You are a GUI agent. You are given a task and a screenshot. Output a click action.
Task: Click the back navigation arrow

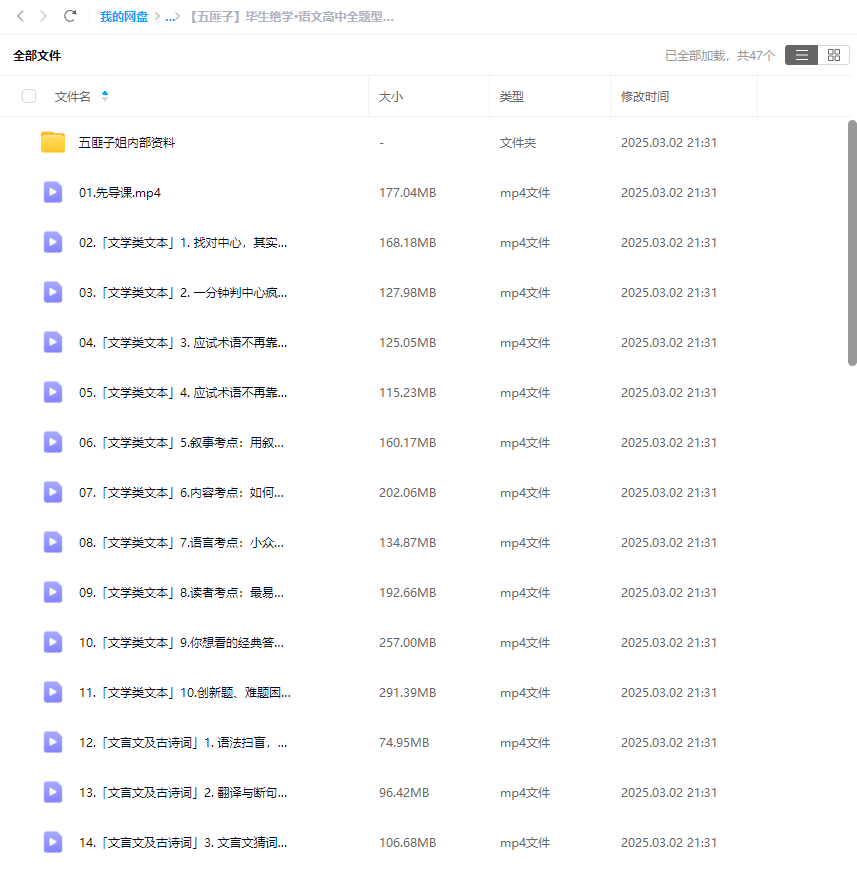(x=20, y=17)
